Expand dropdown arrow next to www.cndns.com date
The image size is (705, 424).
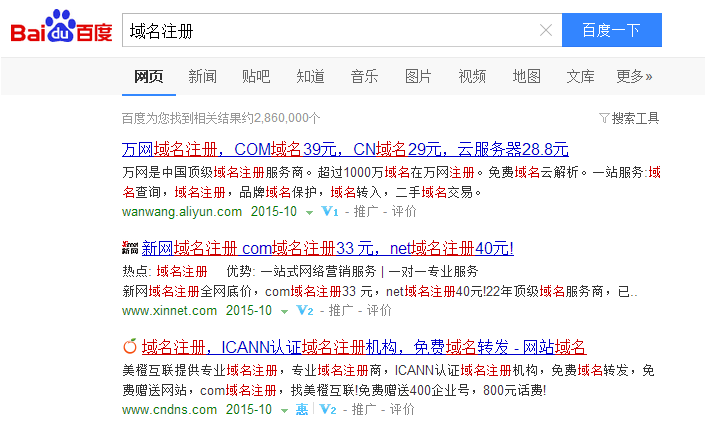click(284, 411)
